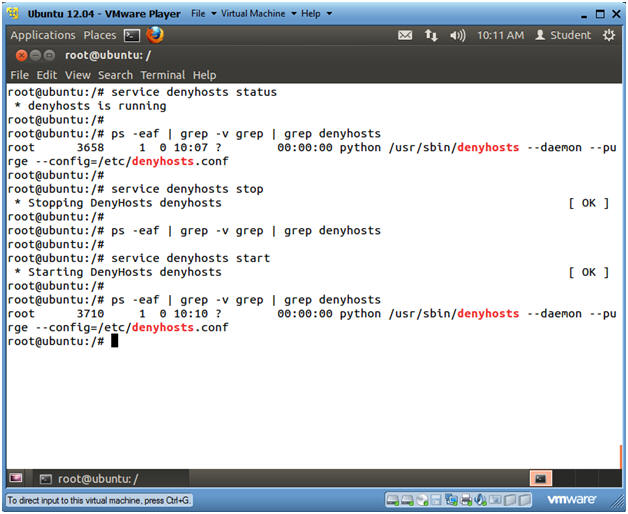Close the VMware Player window
Image resolution: width=628 pixels, height=514 pixels.
(616, 14)
